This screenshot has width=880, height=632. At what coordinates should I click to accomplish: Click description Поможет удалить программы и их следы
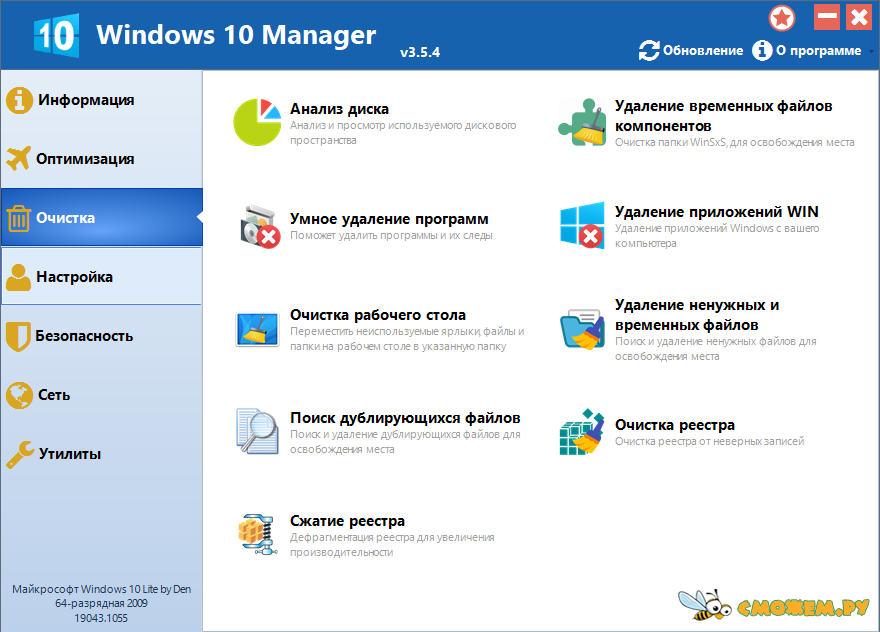pos(391,235)
